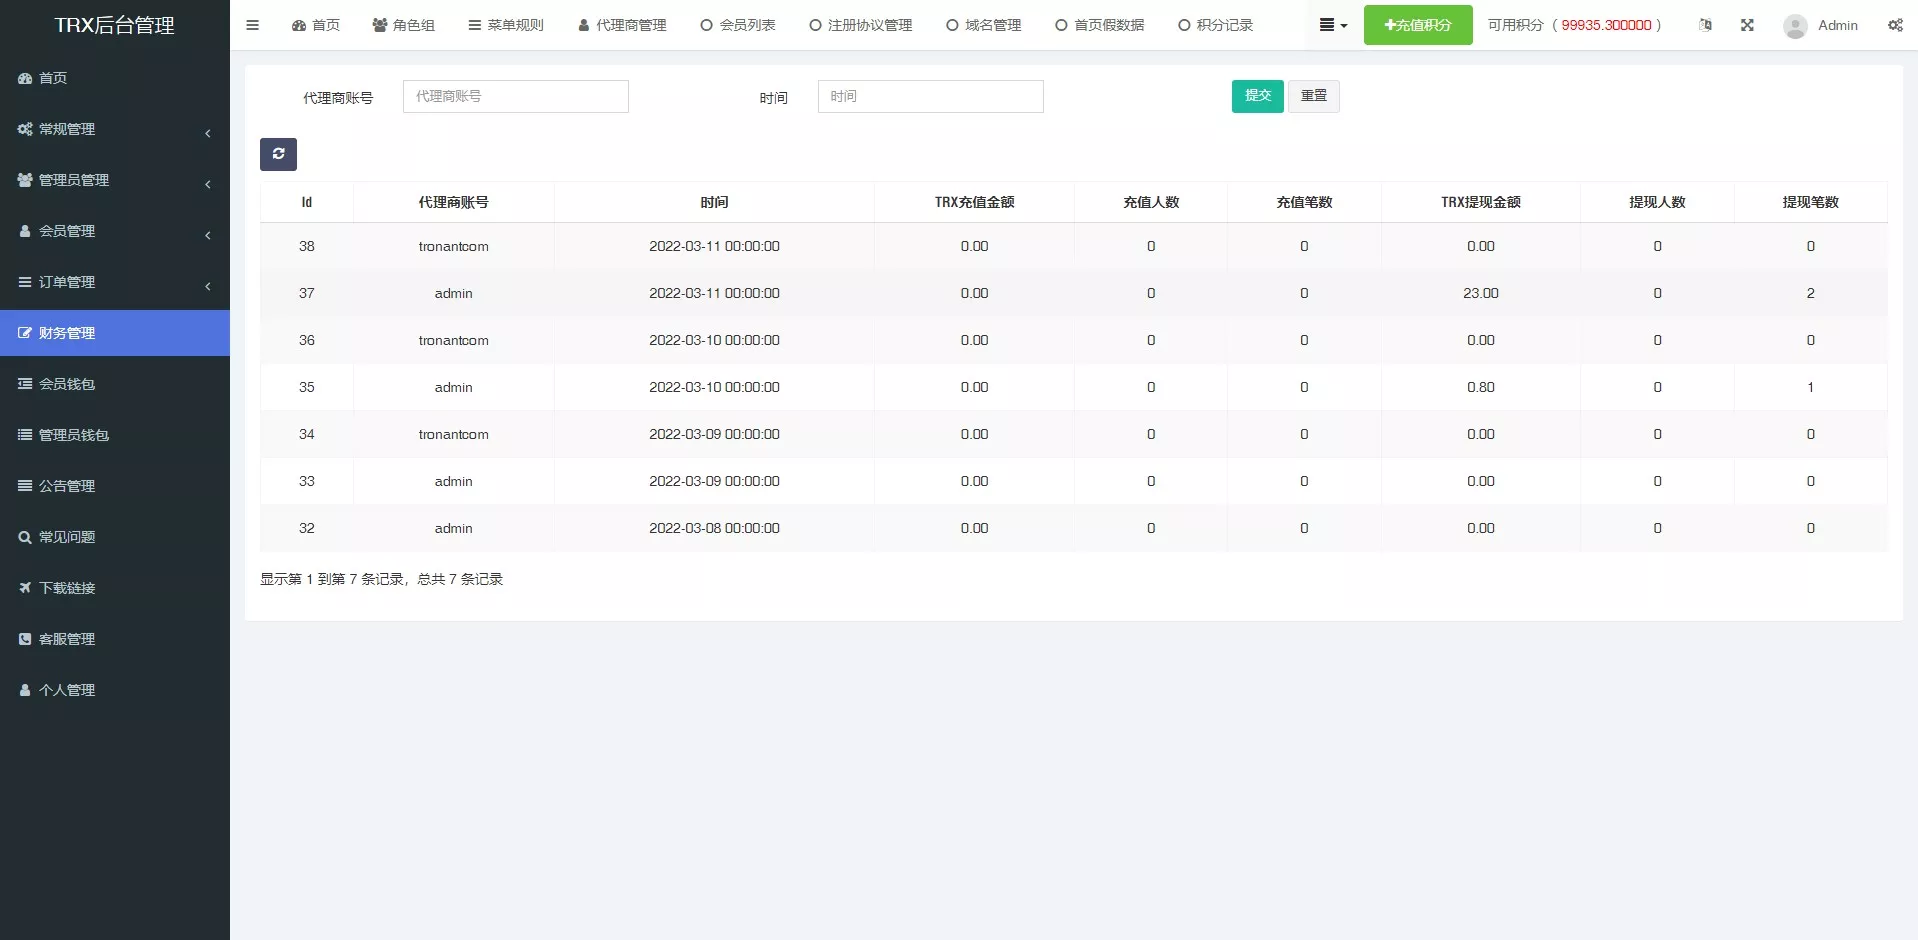Viewport: 1918px width, 940px height.
Task: Click the 常规管理 gears icon
Action: pyautogui.click(x=25, y=129)
